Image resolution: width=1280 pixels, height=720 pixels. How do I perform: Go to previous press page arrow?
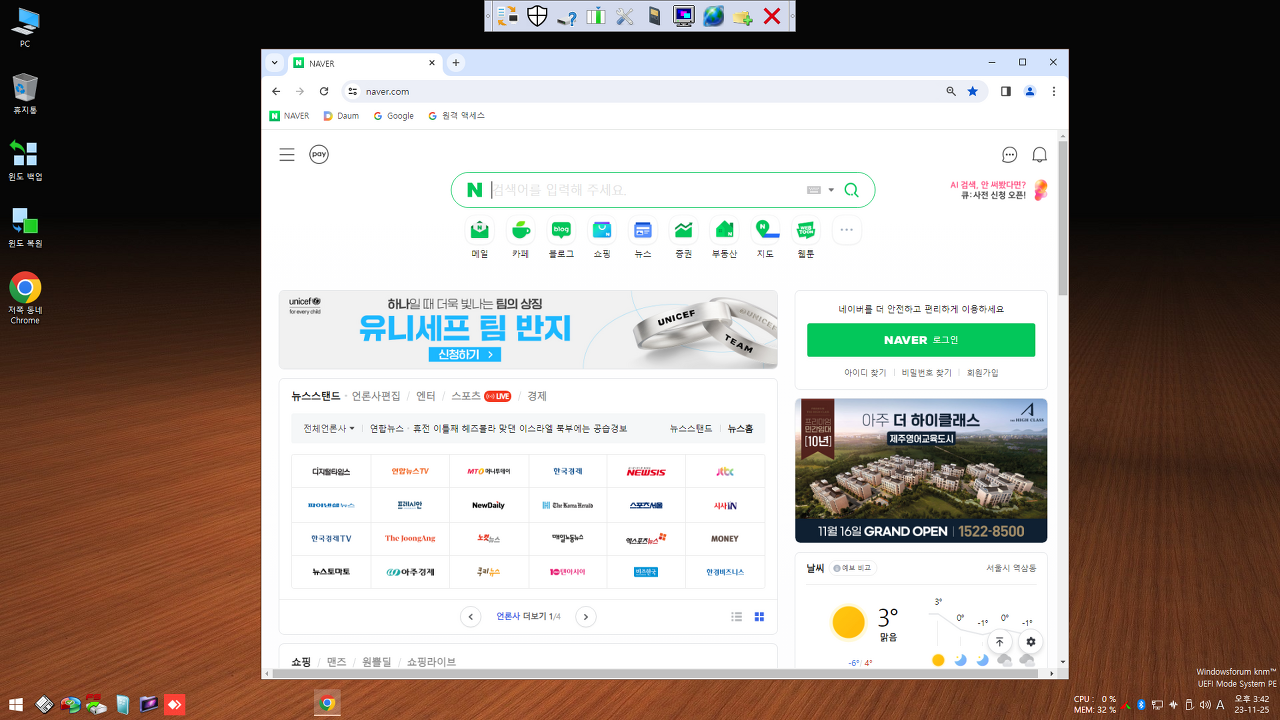[471, 617]
